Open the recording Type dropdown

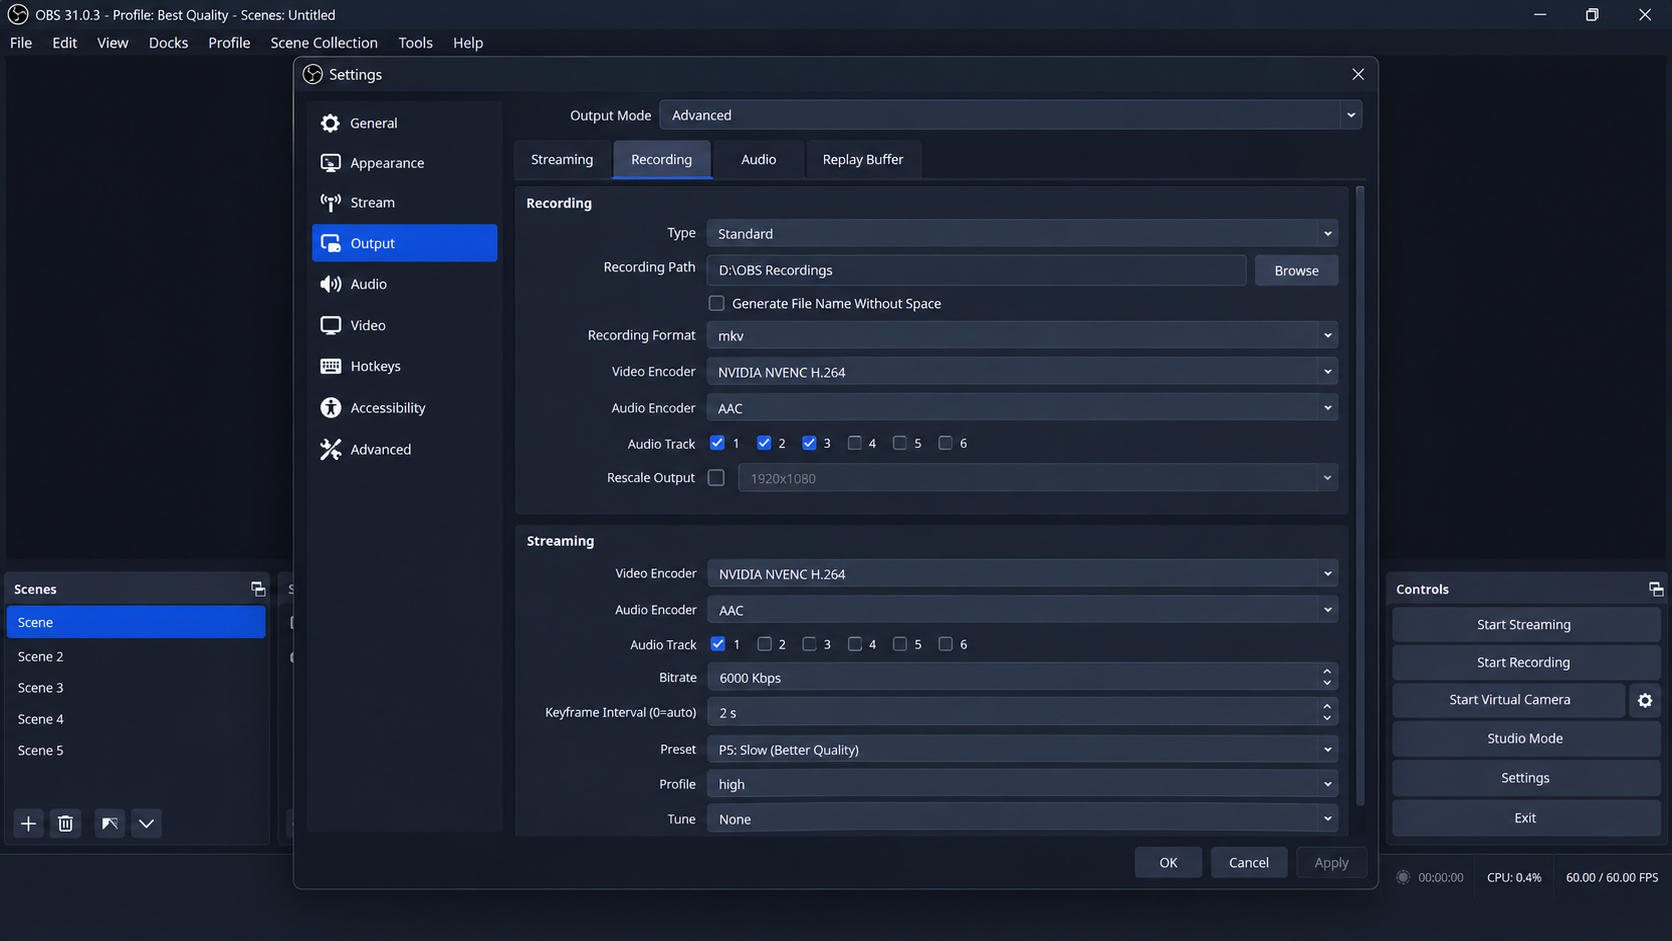pyautogui.click(x=1022, y=233)
